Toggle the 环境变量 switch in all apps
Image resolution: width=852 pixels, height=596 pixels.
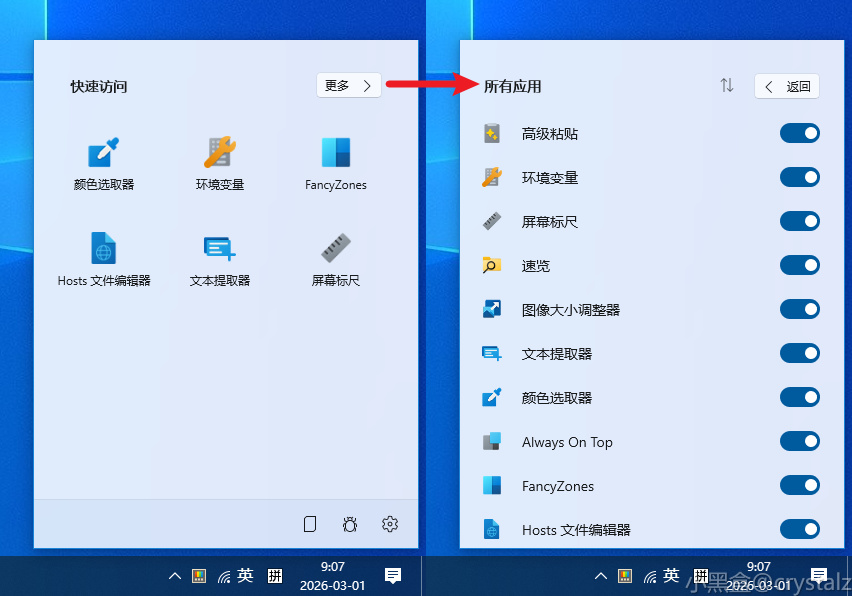pos(799,177)
